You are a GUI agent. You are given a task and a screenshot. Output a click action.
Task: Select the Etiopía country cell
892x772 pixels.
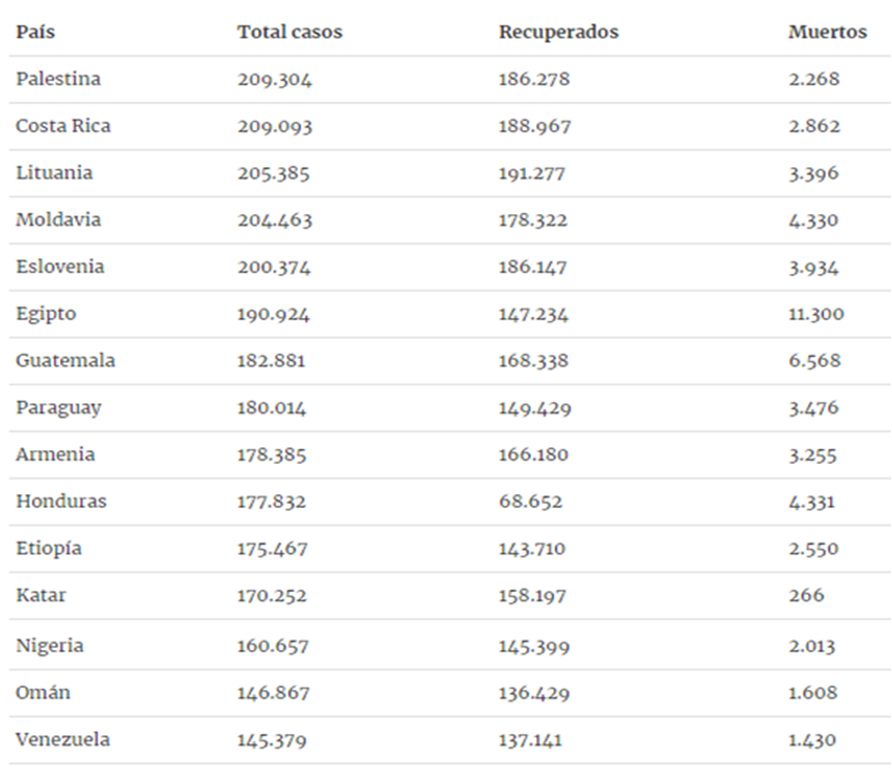49,549
